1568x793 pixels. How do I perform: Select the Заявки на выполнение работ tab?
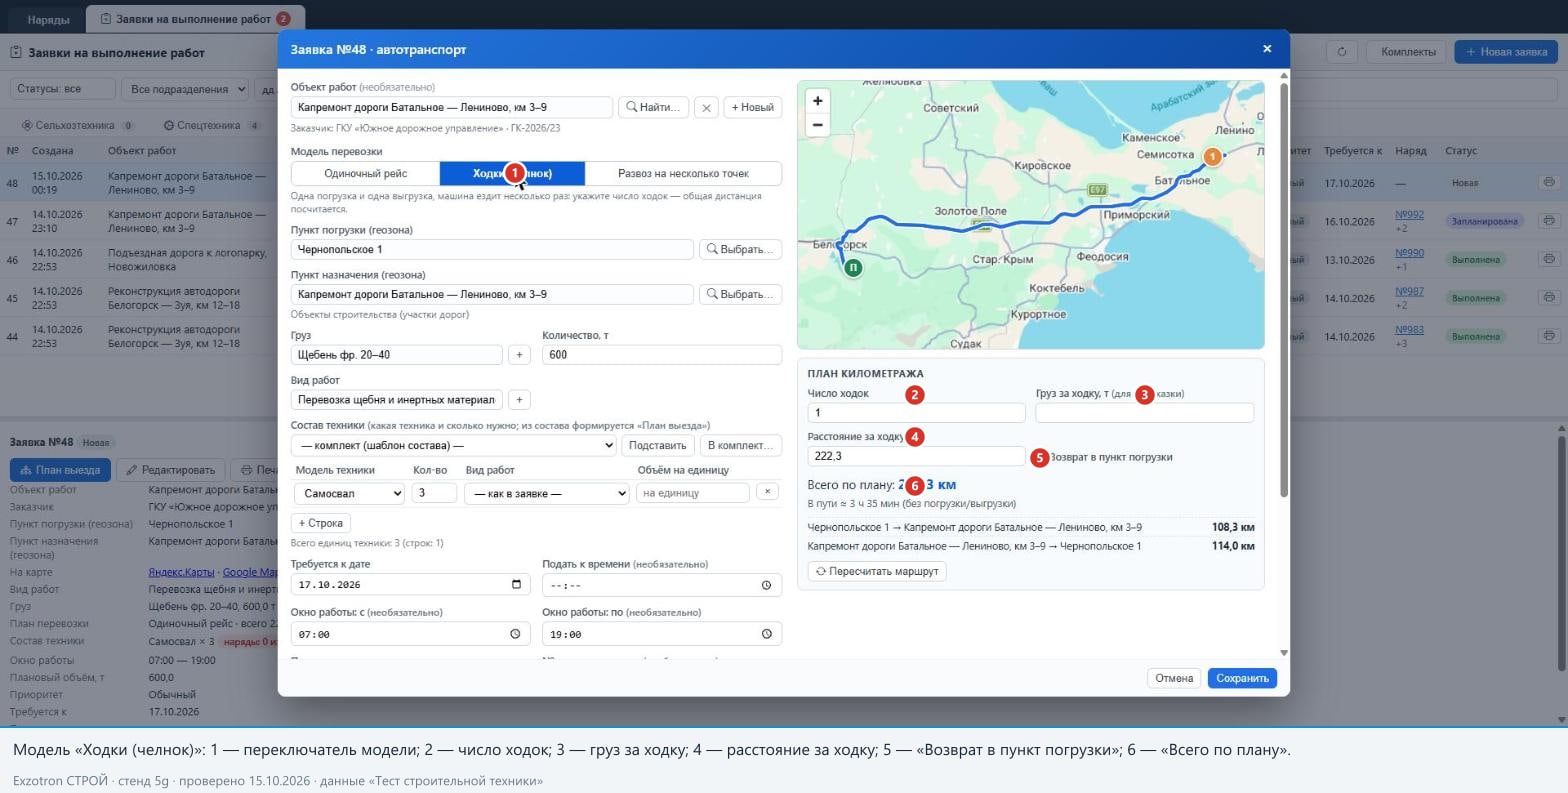click(195, 19)
